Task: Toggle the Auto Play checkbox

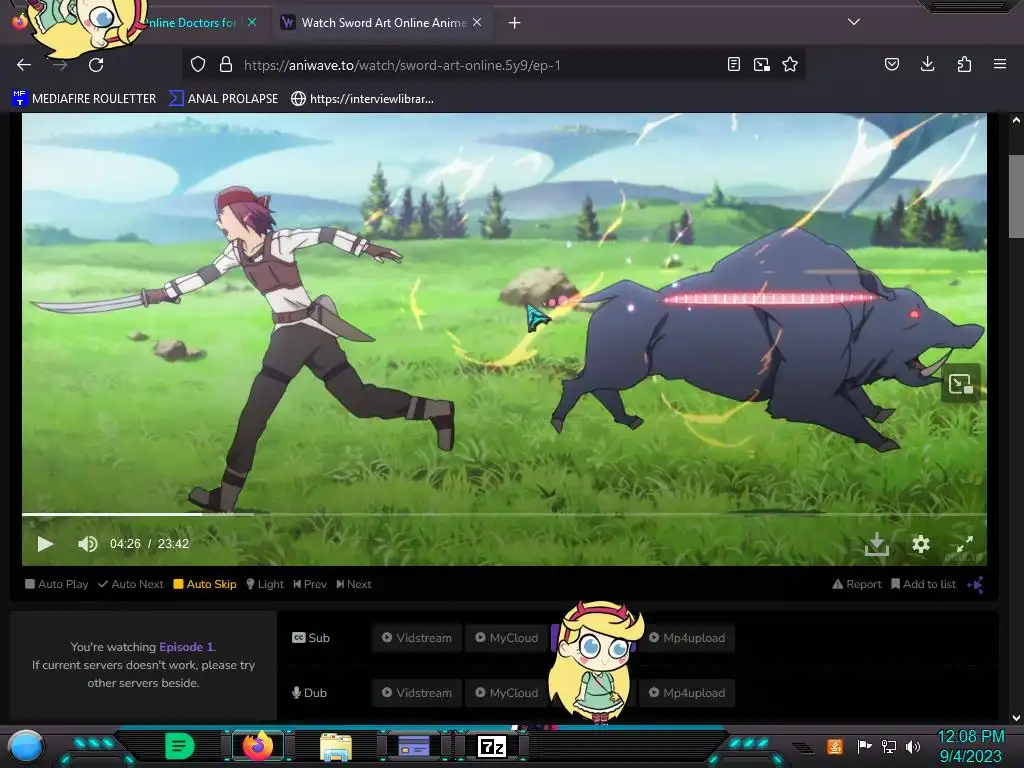Action: (57, 584)
